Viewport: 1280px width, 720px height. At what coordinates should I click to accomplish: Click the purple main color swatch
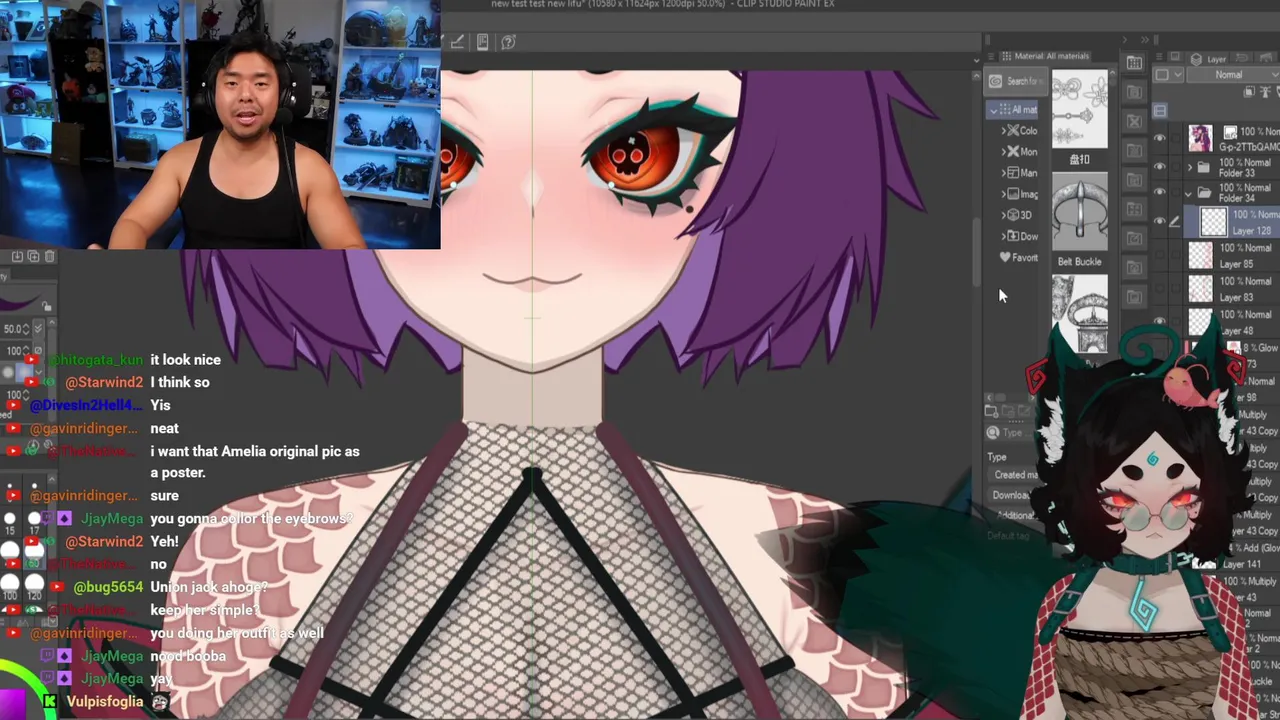(x=12, y=705)
